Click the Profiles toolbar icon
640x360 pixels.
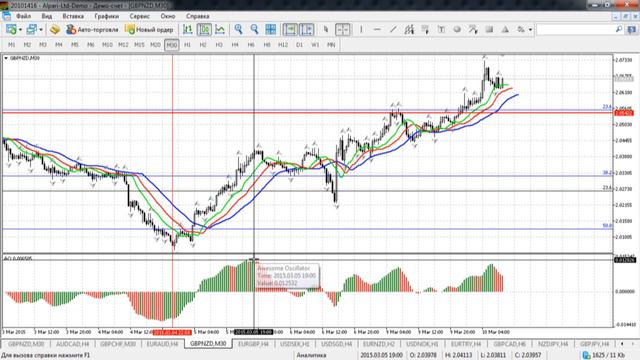[31, 29]
